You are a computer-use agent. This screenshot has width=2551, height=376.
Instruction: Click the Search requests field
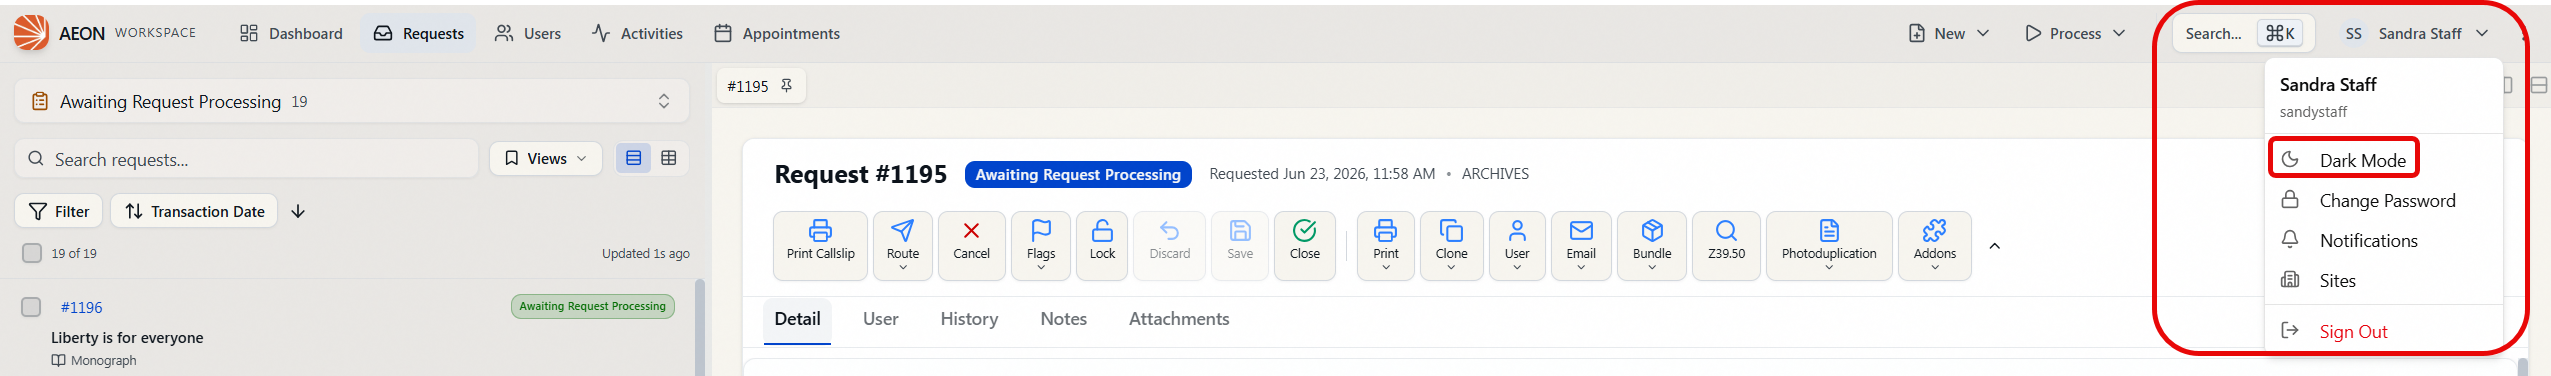pyautogui.click(x=246, y=159)
